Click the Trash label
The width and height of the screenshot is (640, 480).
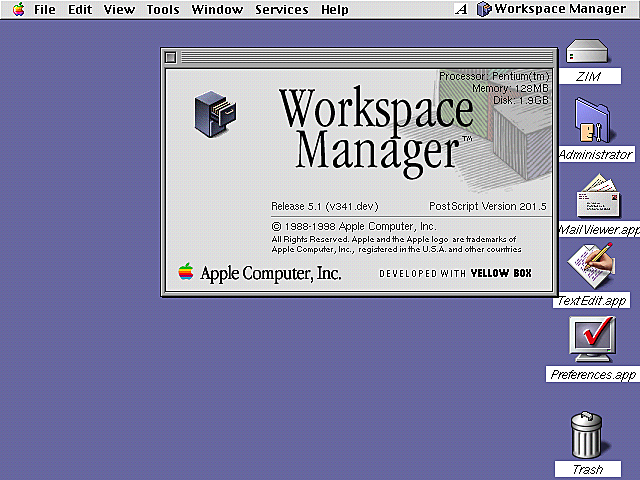pyautogui.click(x=588, y=469)
